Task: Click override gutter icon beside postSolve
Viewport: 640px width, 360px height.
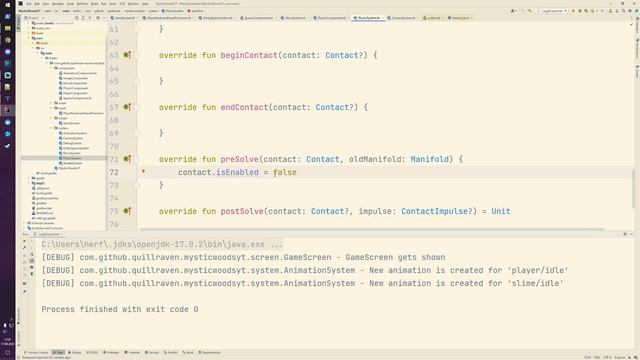Action: (127, 211)
